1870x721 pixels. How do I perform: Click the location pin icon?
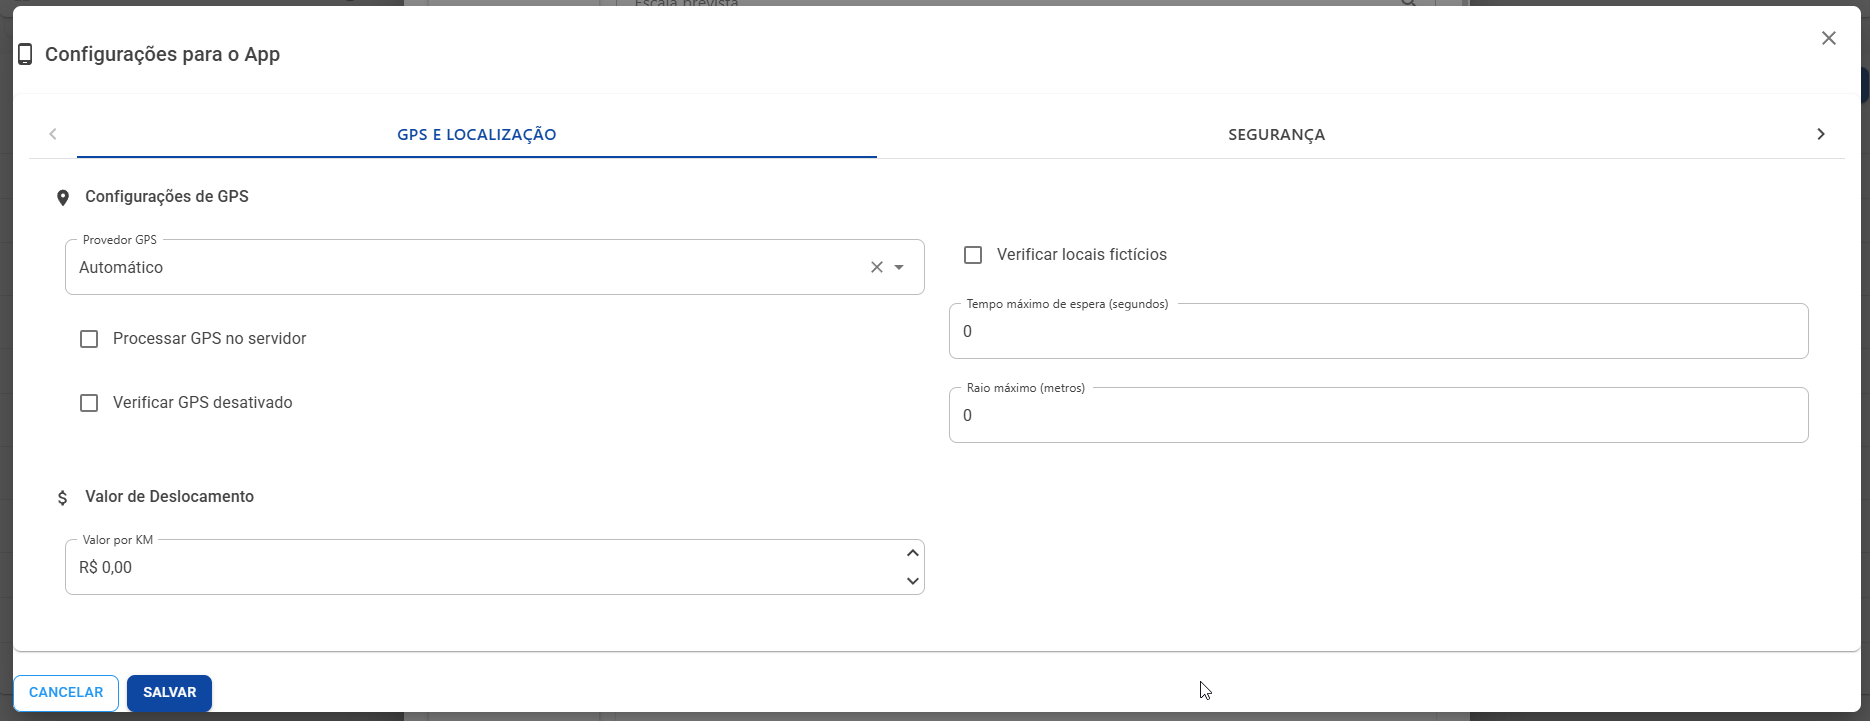(63, 198)
